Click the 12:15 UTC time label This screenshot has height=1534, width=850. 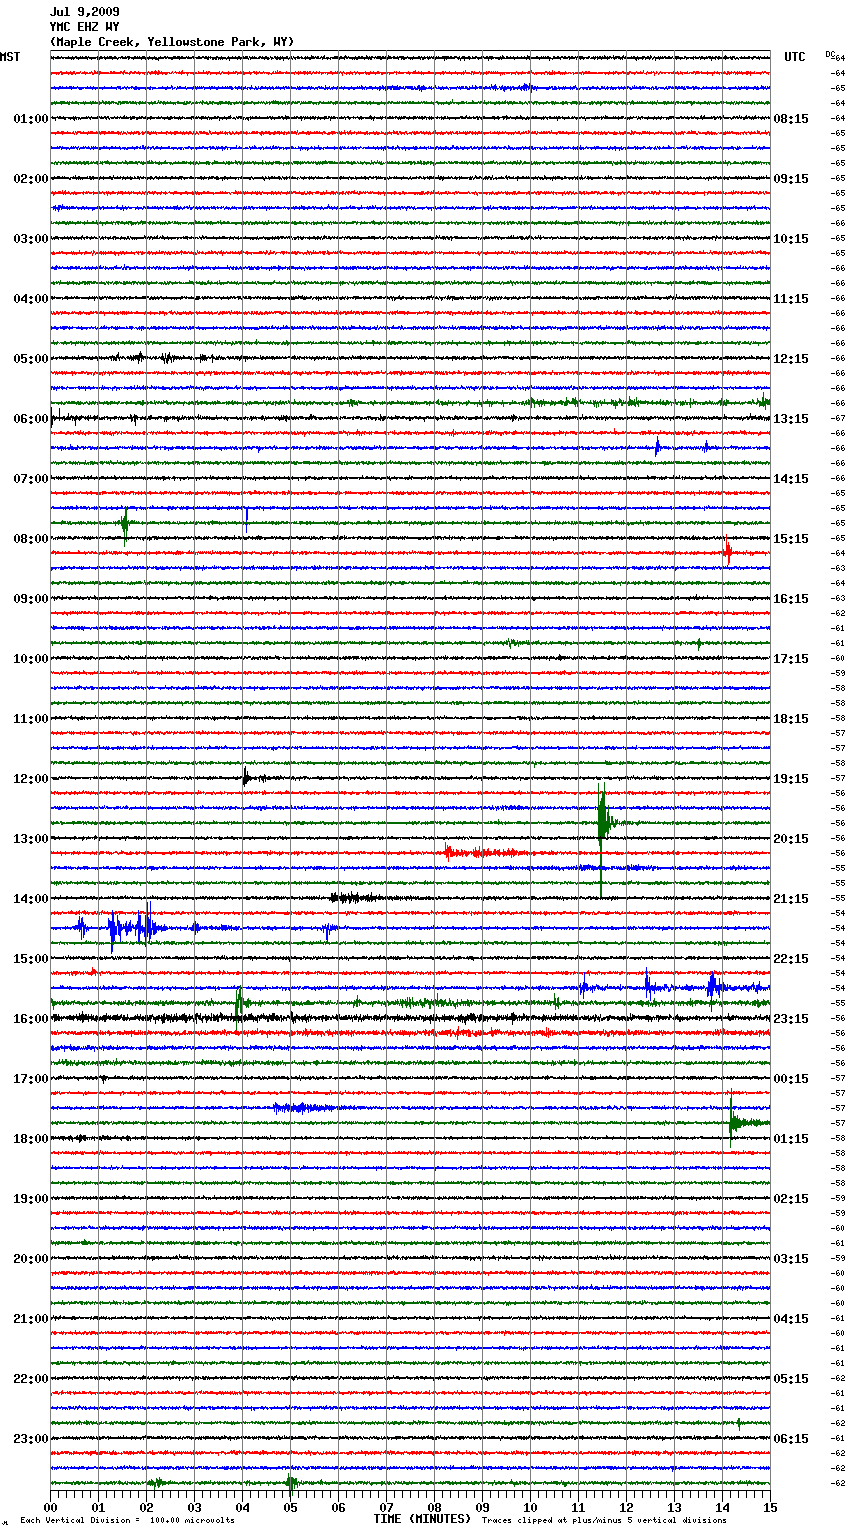[x=791, y=359]
